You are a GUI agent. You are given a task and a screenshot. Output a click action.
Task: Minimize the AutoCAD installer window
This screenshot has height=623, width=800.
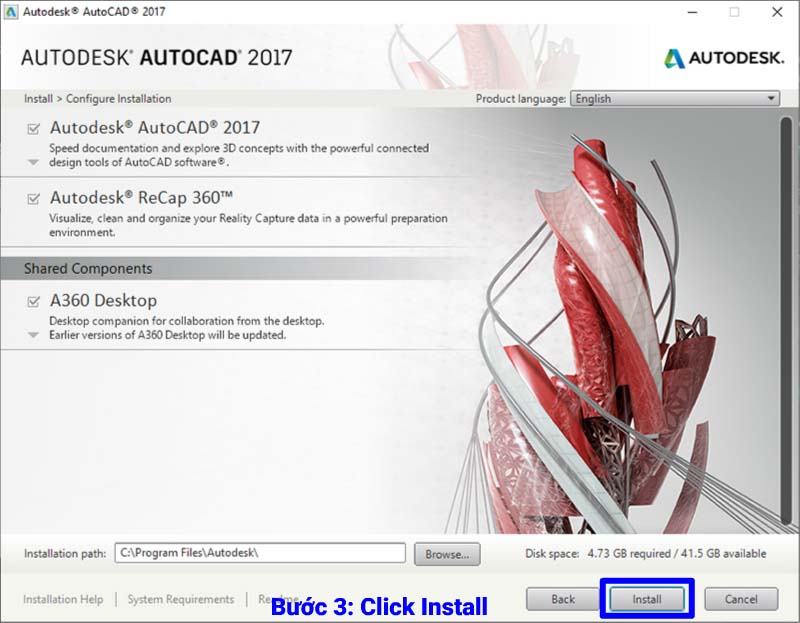click(692, 12)
